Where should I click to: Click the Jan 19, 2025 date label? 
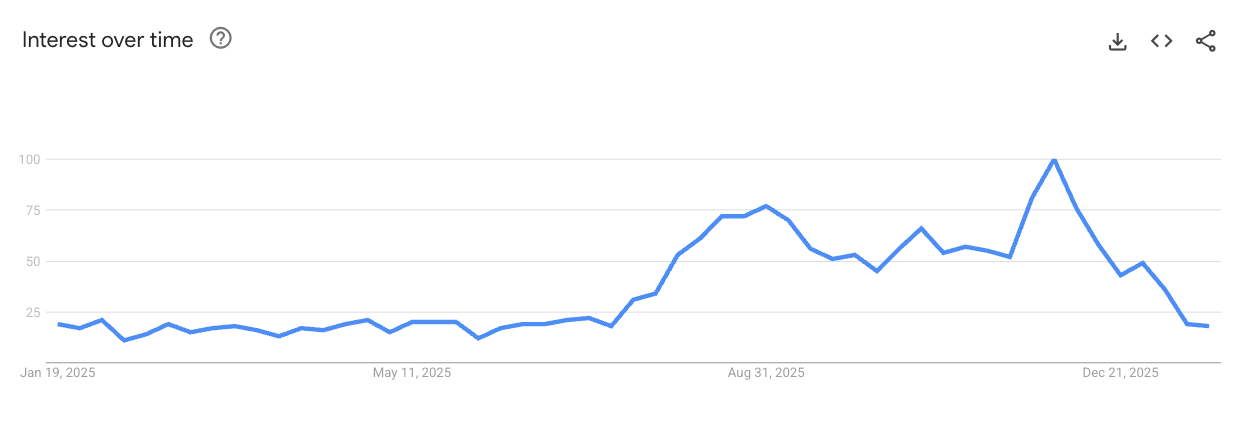[x=58, y=373]
